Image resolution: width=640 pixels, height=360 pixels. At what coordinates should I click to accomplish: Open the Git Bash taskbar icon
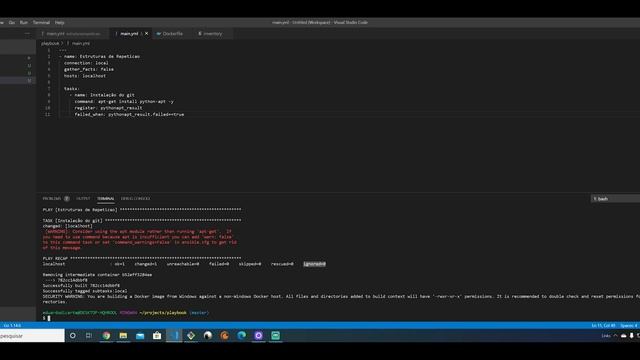[191, 336]
